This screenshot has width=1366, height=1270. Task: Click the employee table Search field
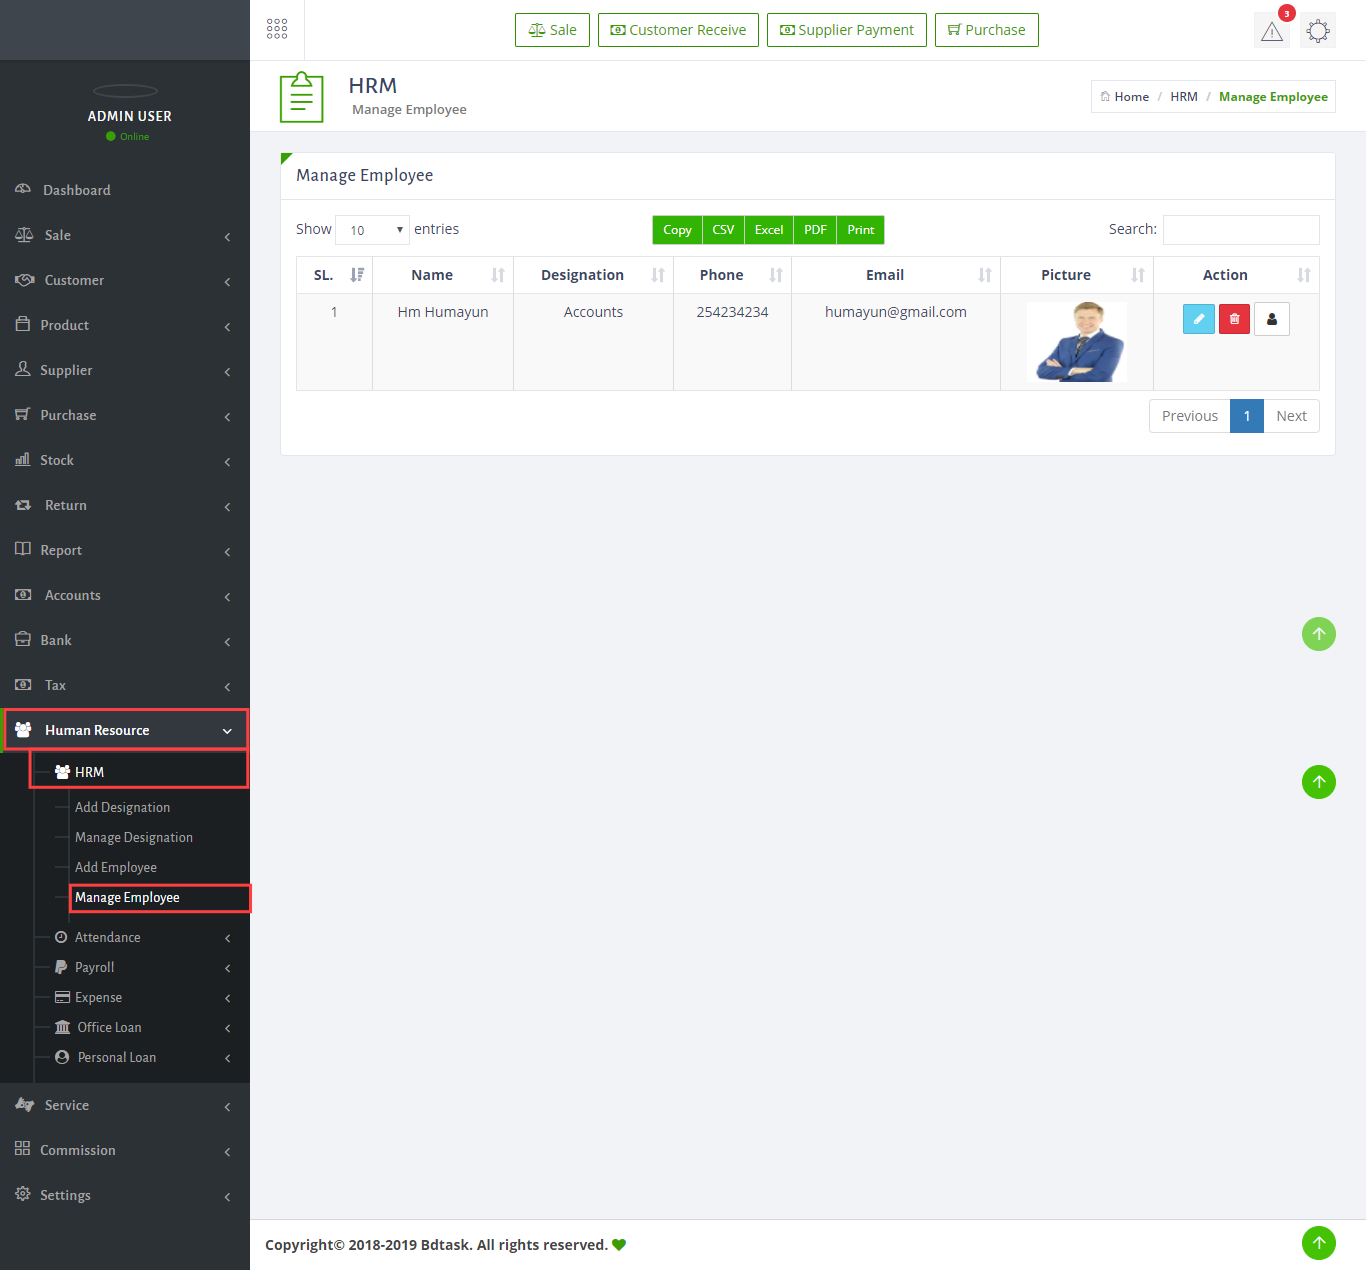pyautogui.click(x=1240, y=230)
